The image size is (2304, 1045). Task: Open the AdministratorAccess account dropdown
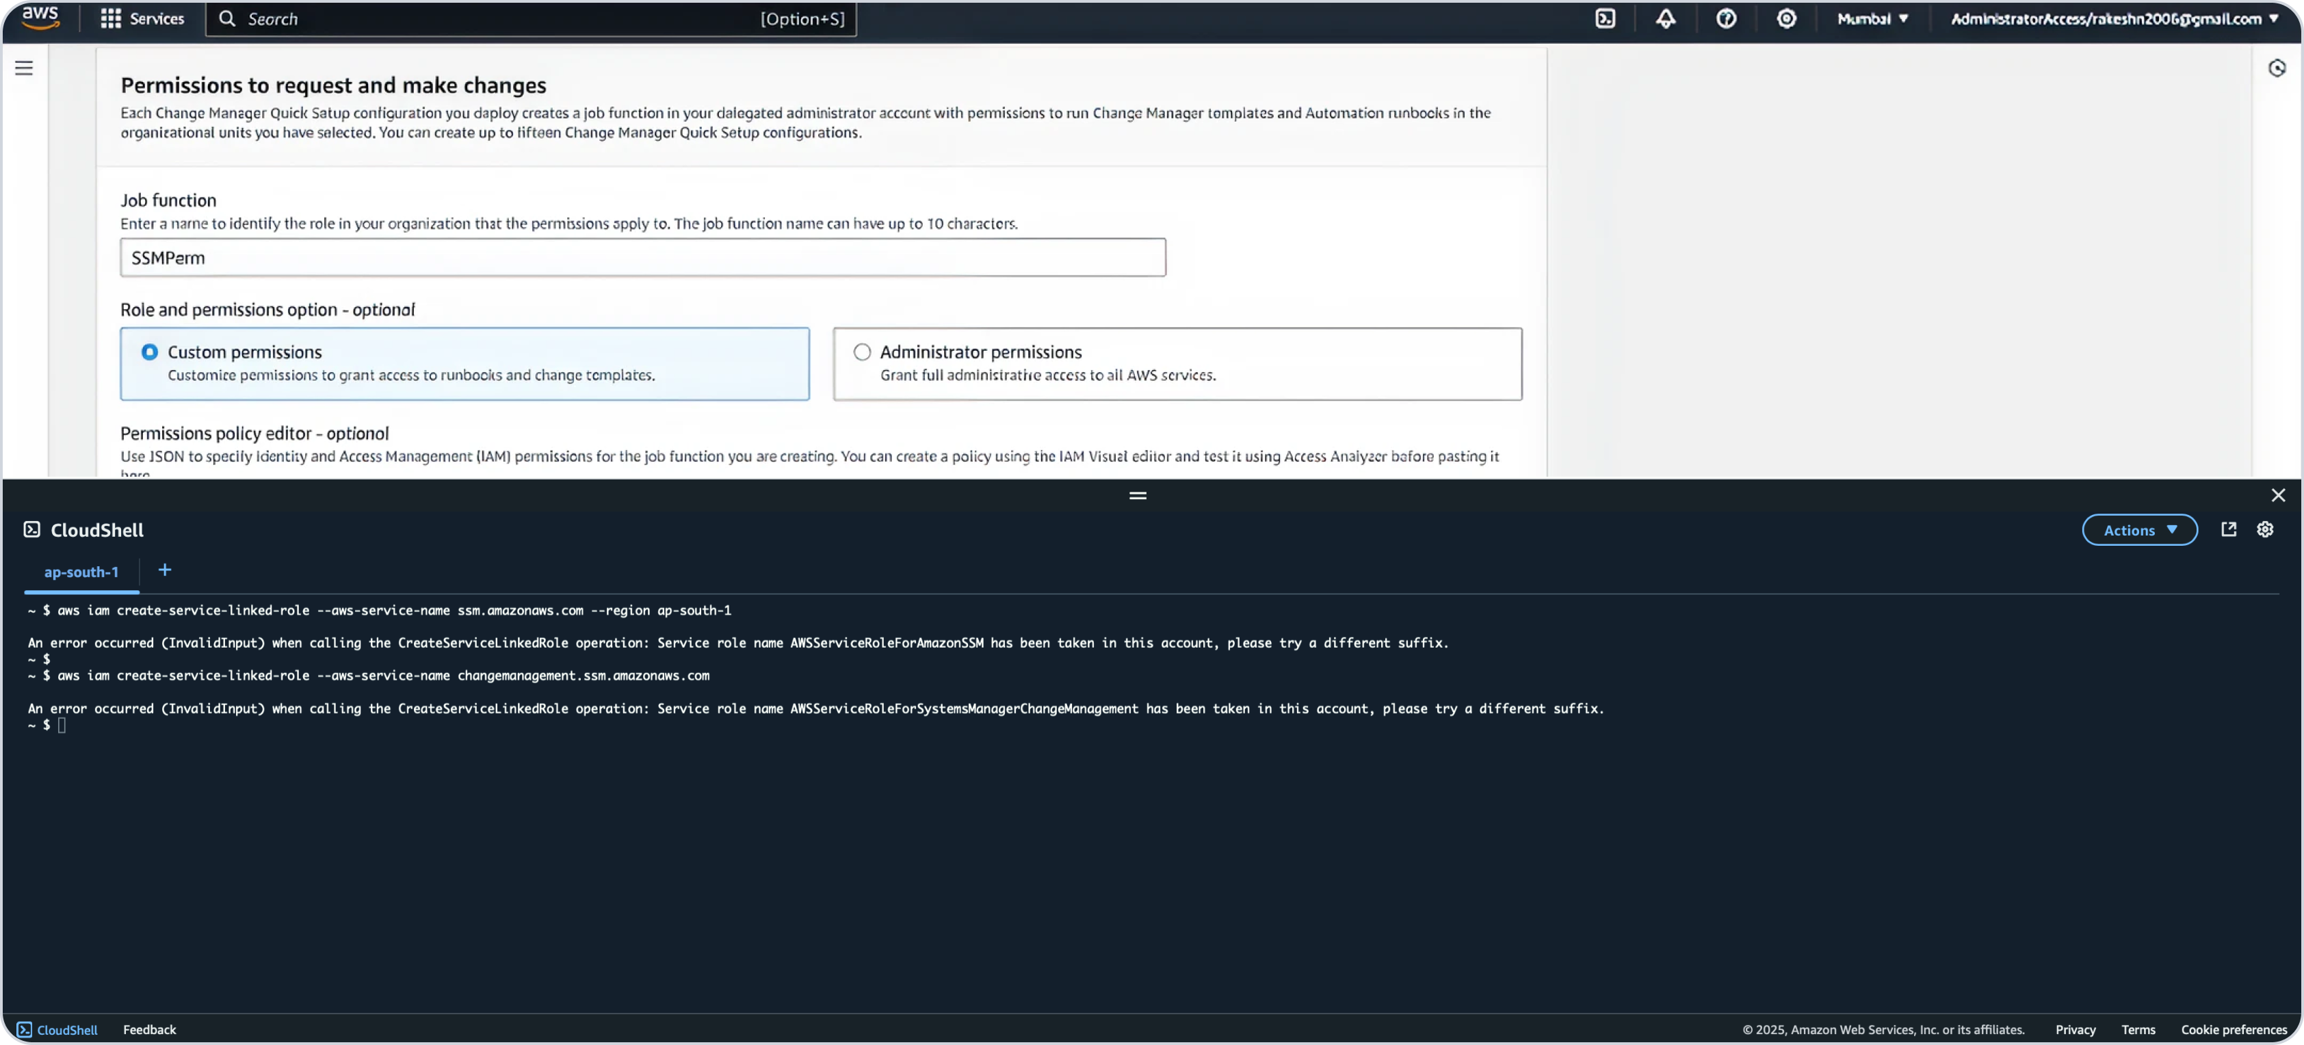tap(2114, 19)
